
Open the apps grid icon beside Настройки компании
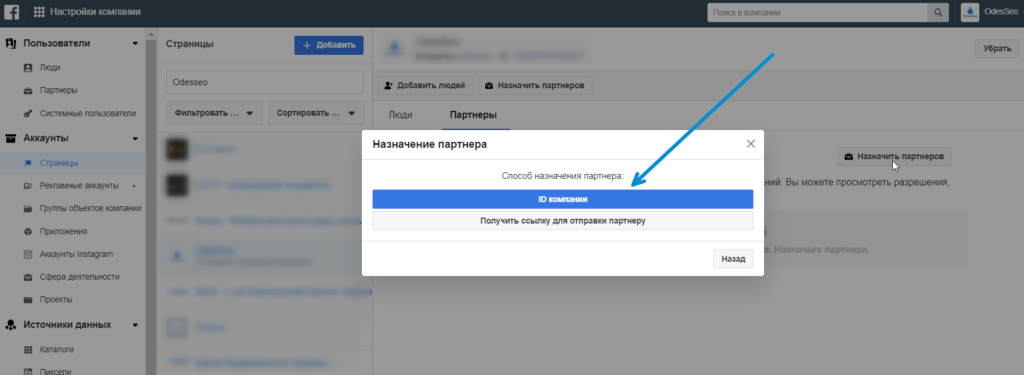click(39, 12)
